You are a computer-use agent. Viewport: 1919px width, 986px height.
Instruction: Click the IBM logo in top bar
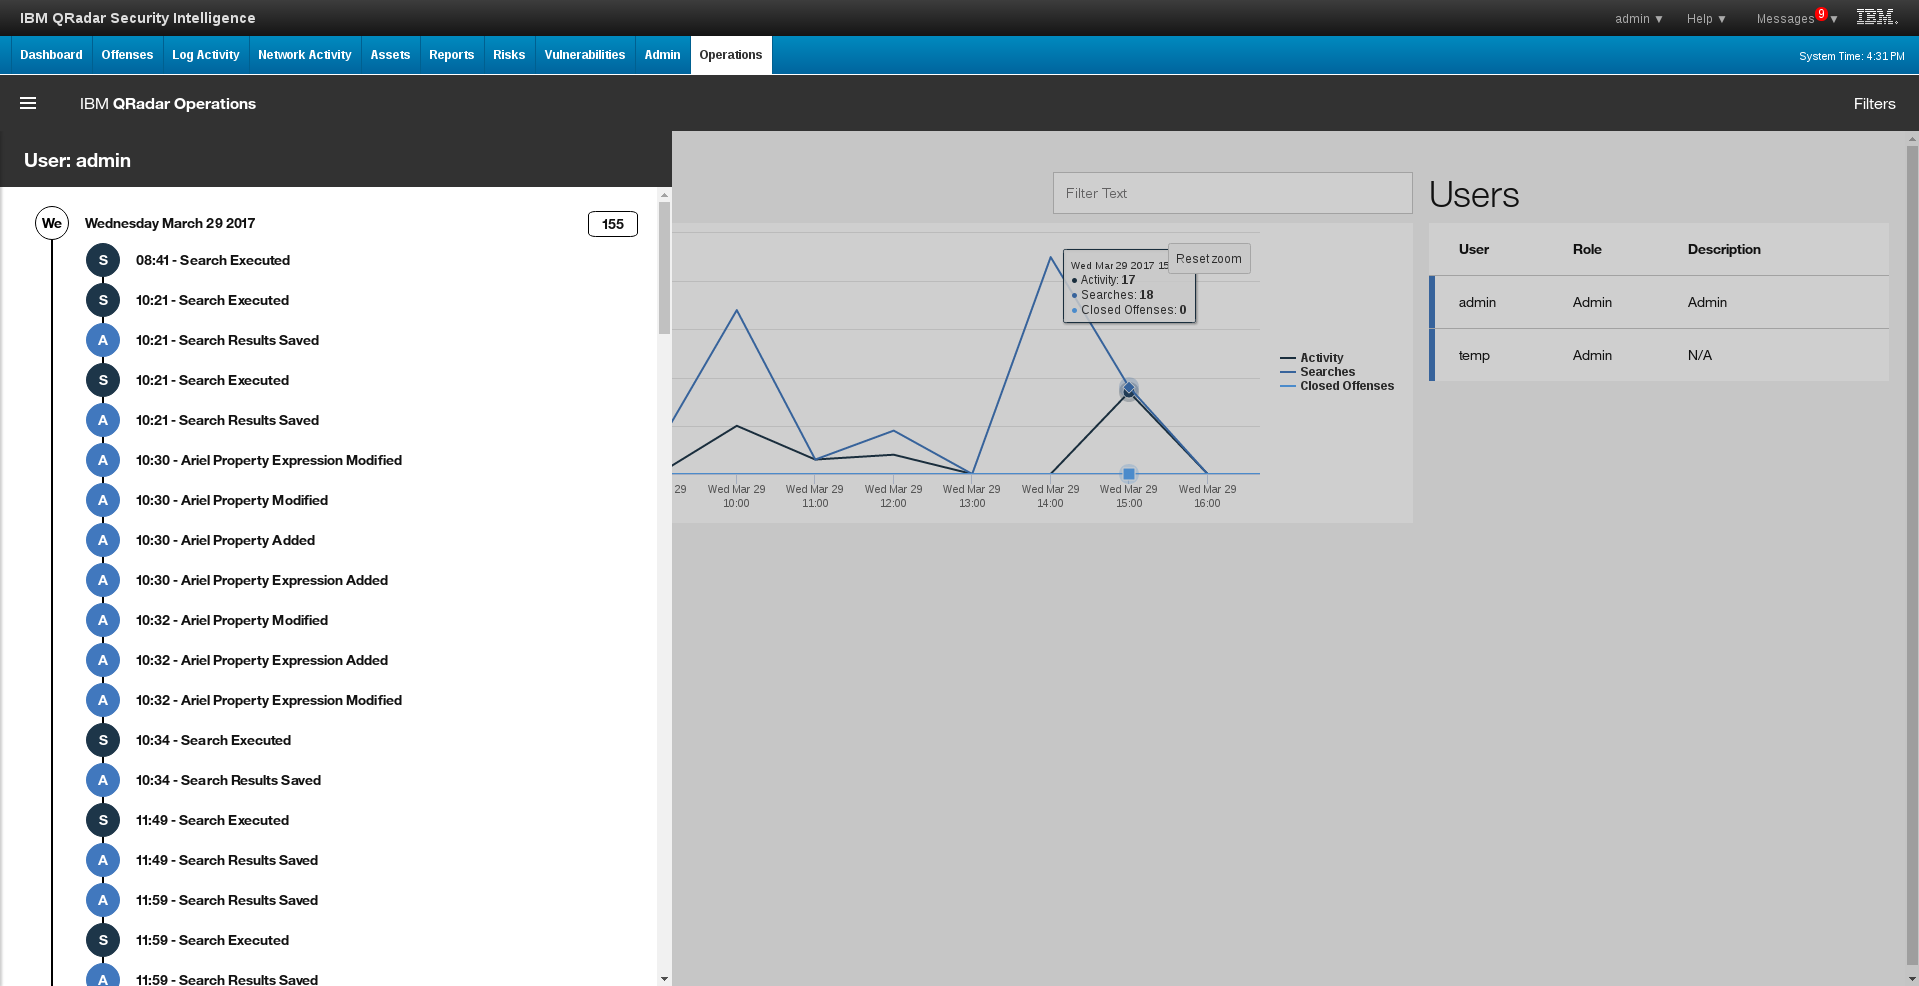(x=1876, y=17)
